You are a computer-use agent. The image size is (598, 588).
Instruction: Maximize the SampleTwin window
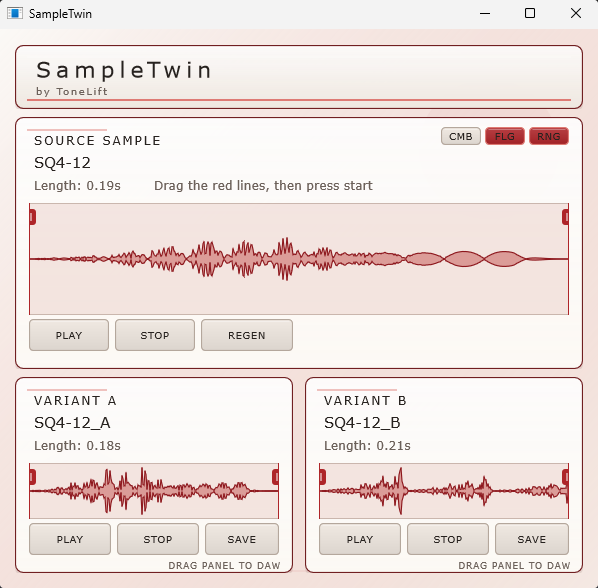point(530,13)
